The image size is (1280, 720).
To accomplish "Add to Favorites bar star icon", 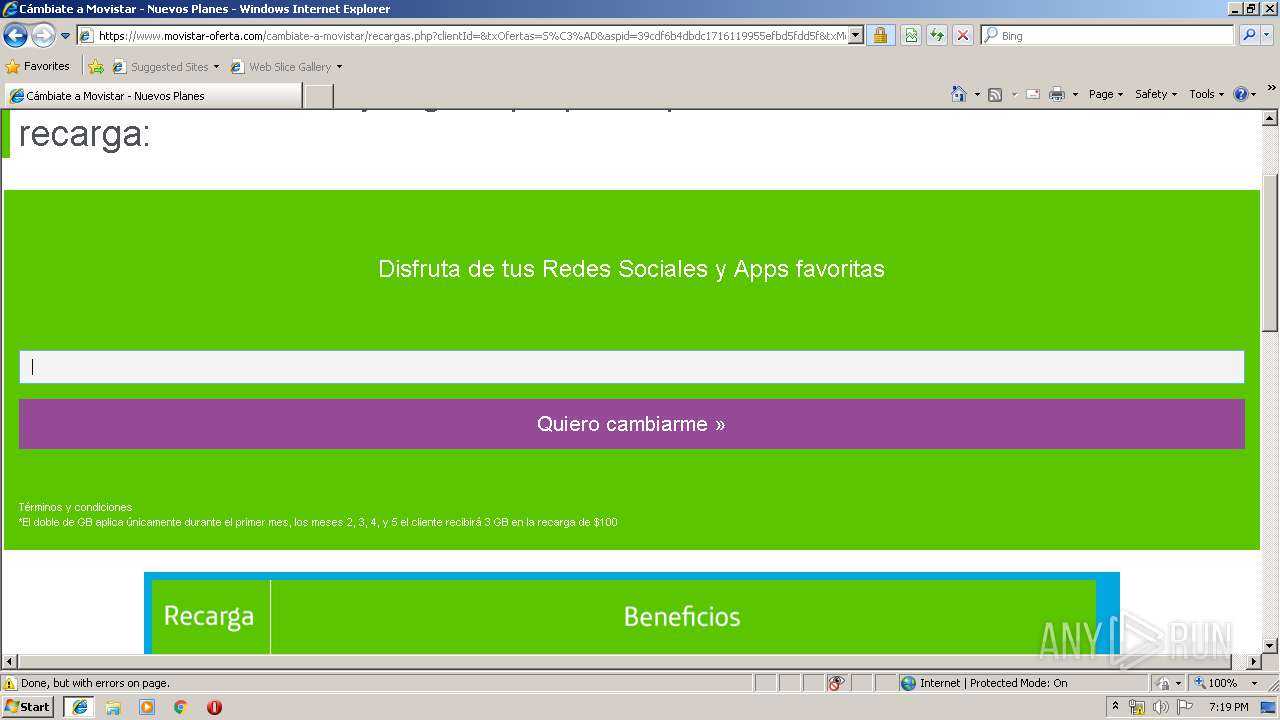I will click(x=96, y=67).
